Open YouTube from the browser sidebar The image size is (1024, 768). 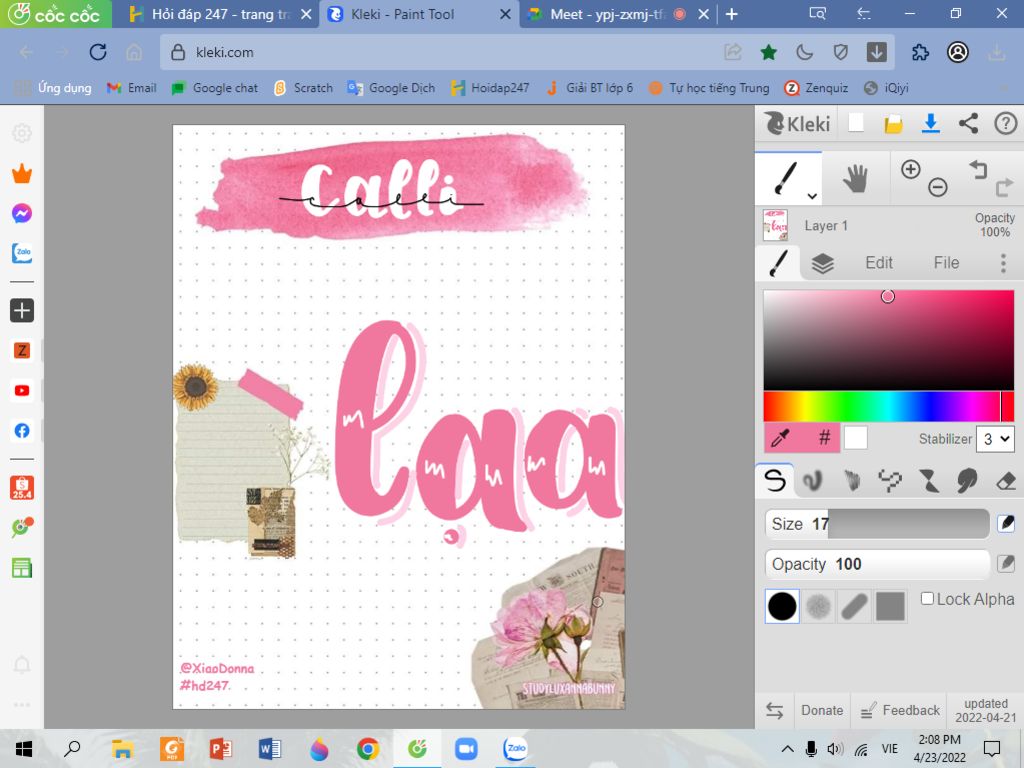tap(22, 391)
